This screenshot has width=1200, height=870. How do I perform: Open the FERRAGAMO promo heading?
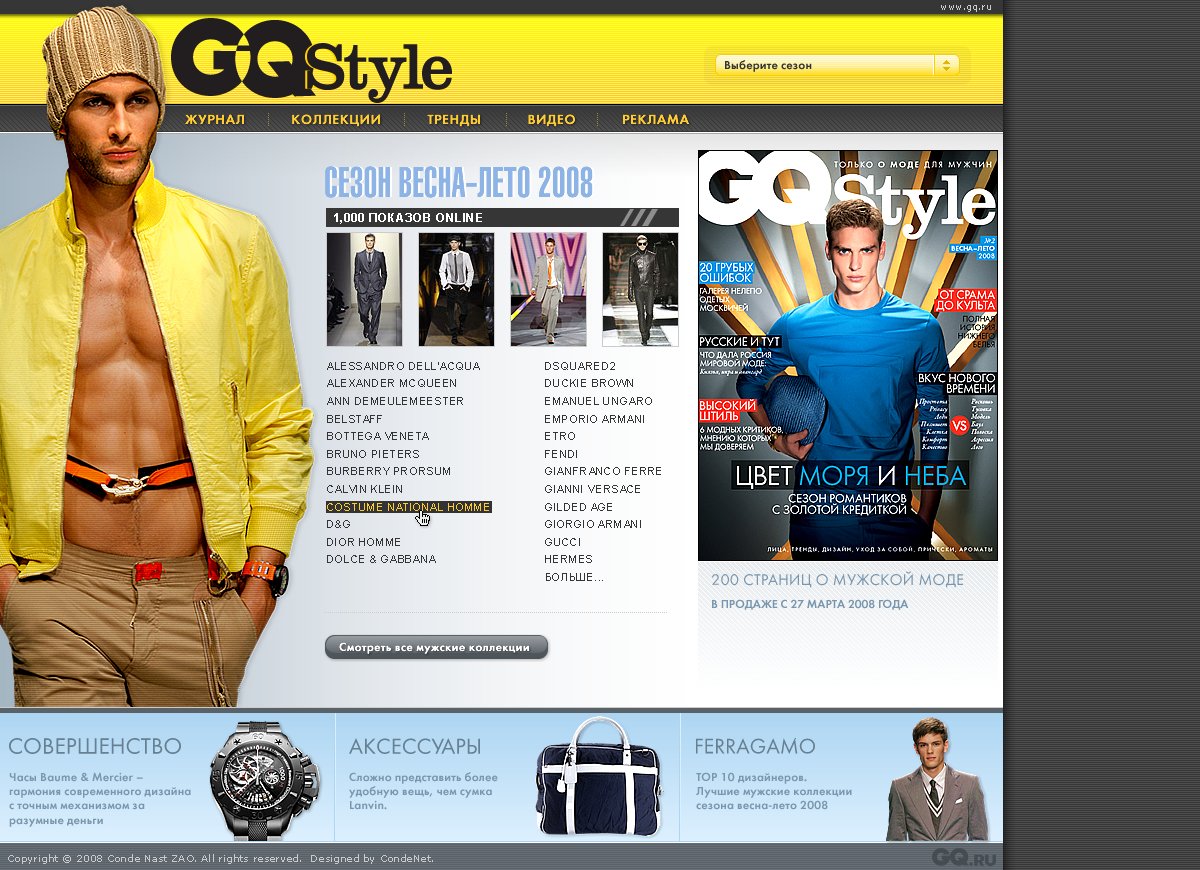(755, 746)
